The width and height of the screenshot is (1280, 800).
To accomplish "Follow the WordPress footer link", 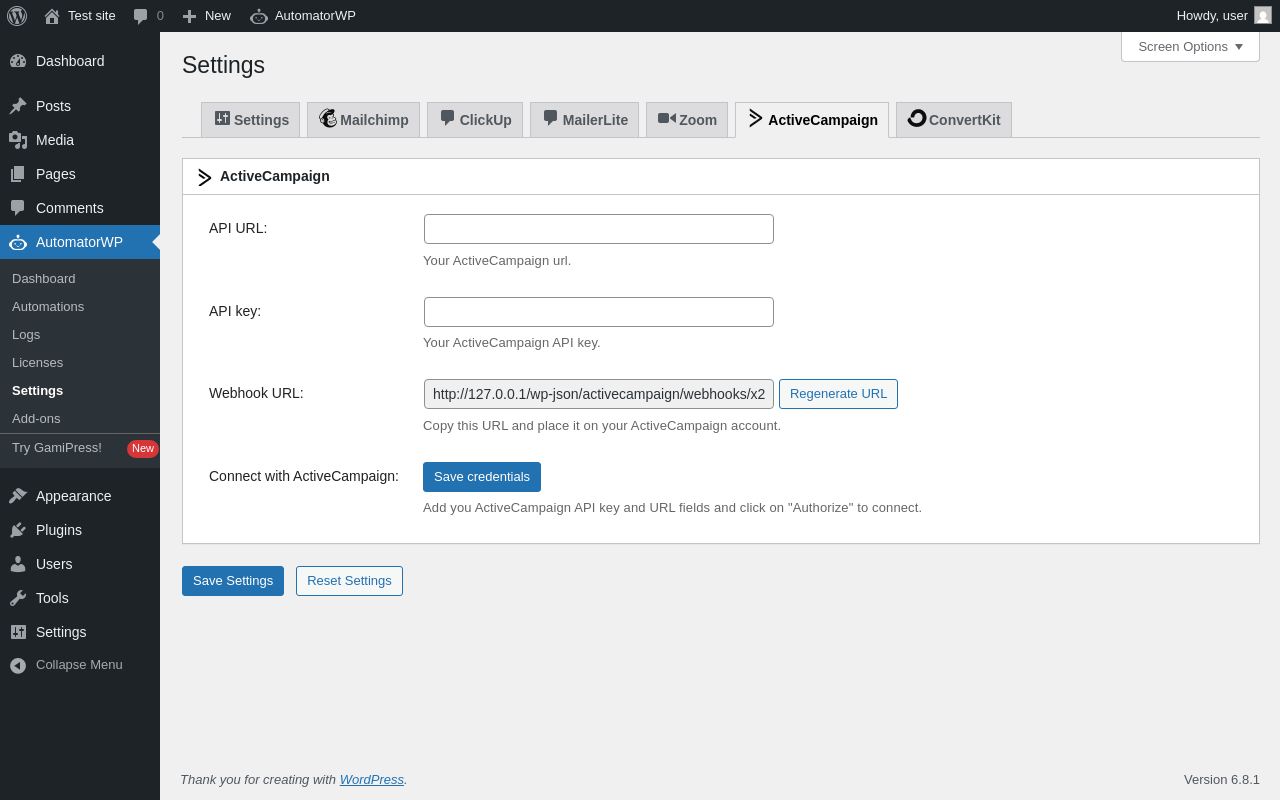I will click(x=372, y=780).
